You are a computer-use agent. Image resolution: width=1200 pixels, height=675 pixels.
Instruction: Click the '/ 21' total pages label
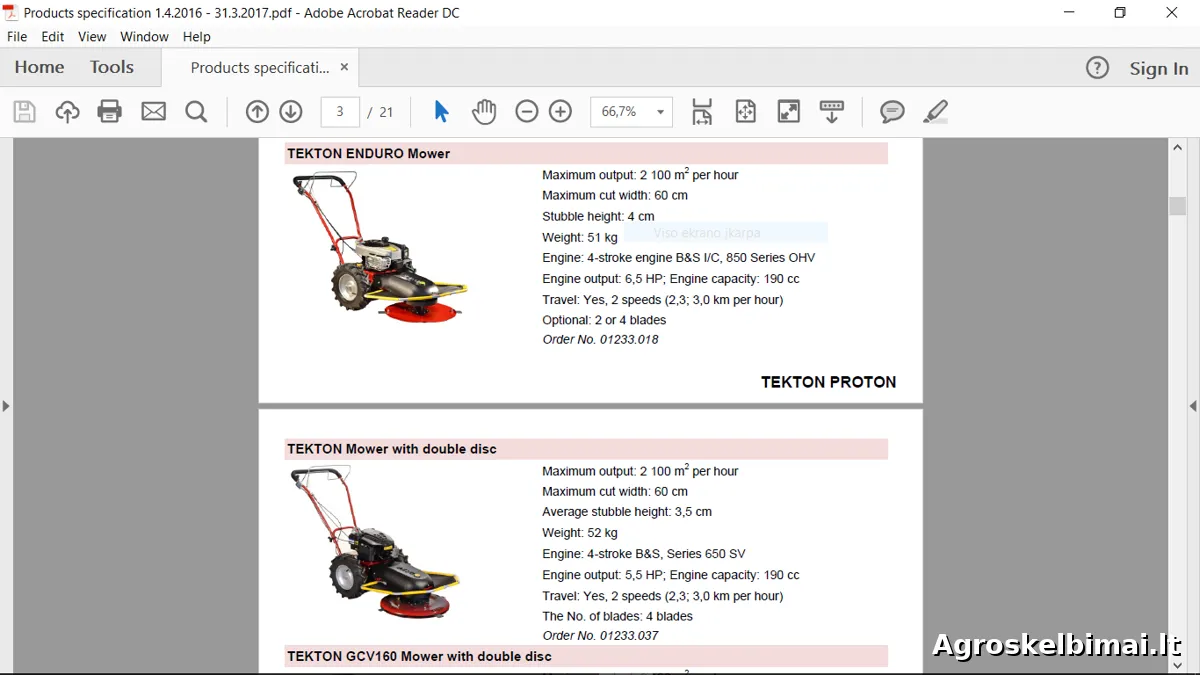coord(380,112)
